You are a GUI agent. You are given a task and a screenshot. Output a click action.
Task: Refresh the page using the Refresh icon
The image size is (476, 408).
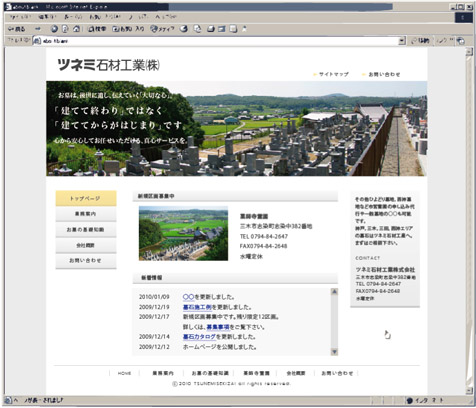pyautogui.click(x=65, y=29)
